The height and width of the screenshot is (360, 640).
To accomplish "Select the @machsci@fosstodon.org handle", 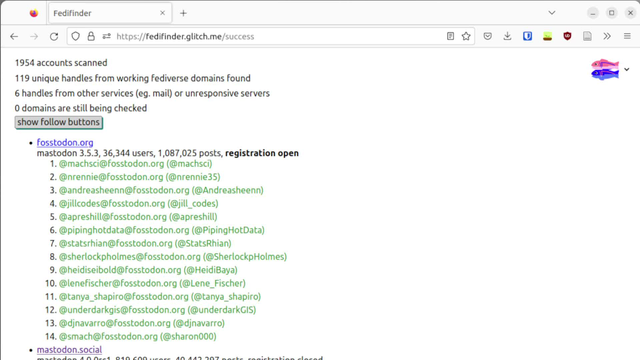I will pos(111,164).
